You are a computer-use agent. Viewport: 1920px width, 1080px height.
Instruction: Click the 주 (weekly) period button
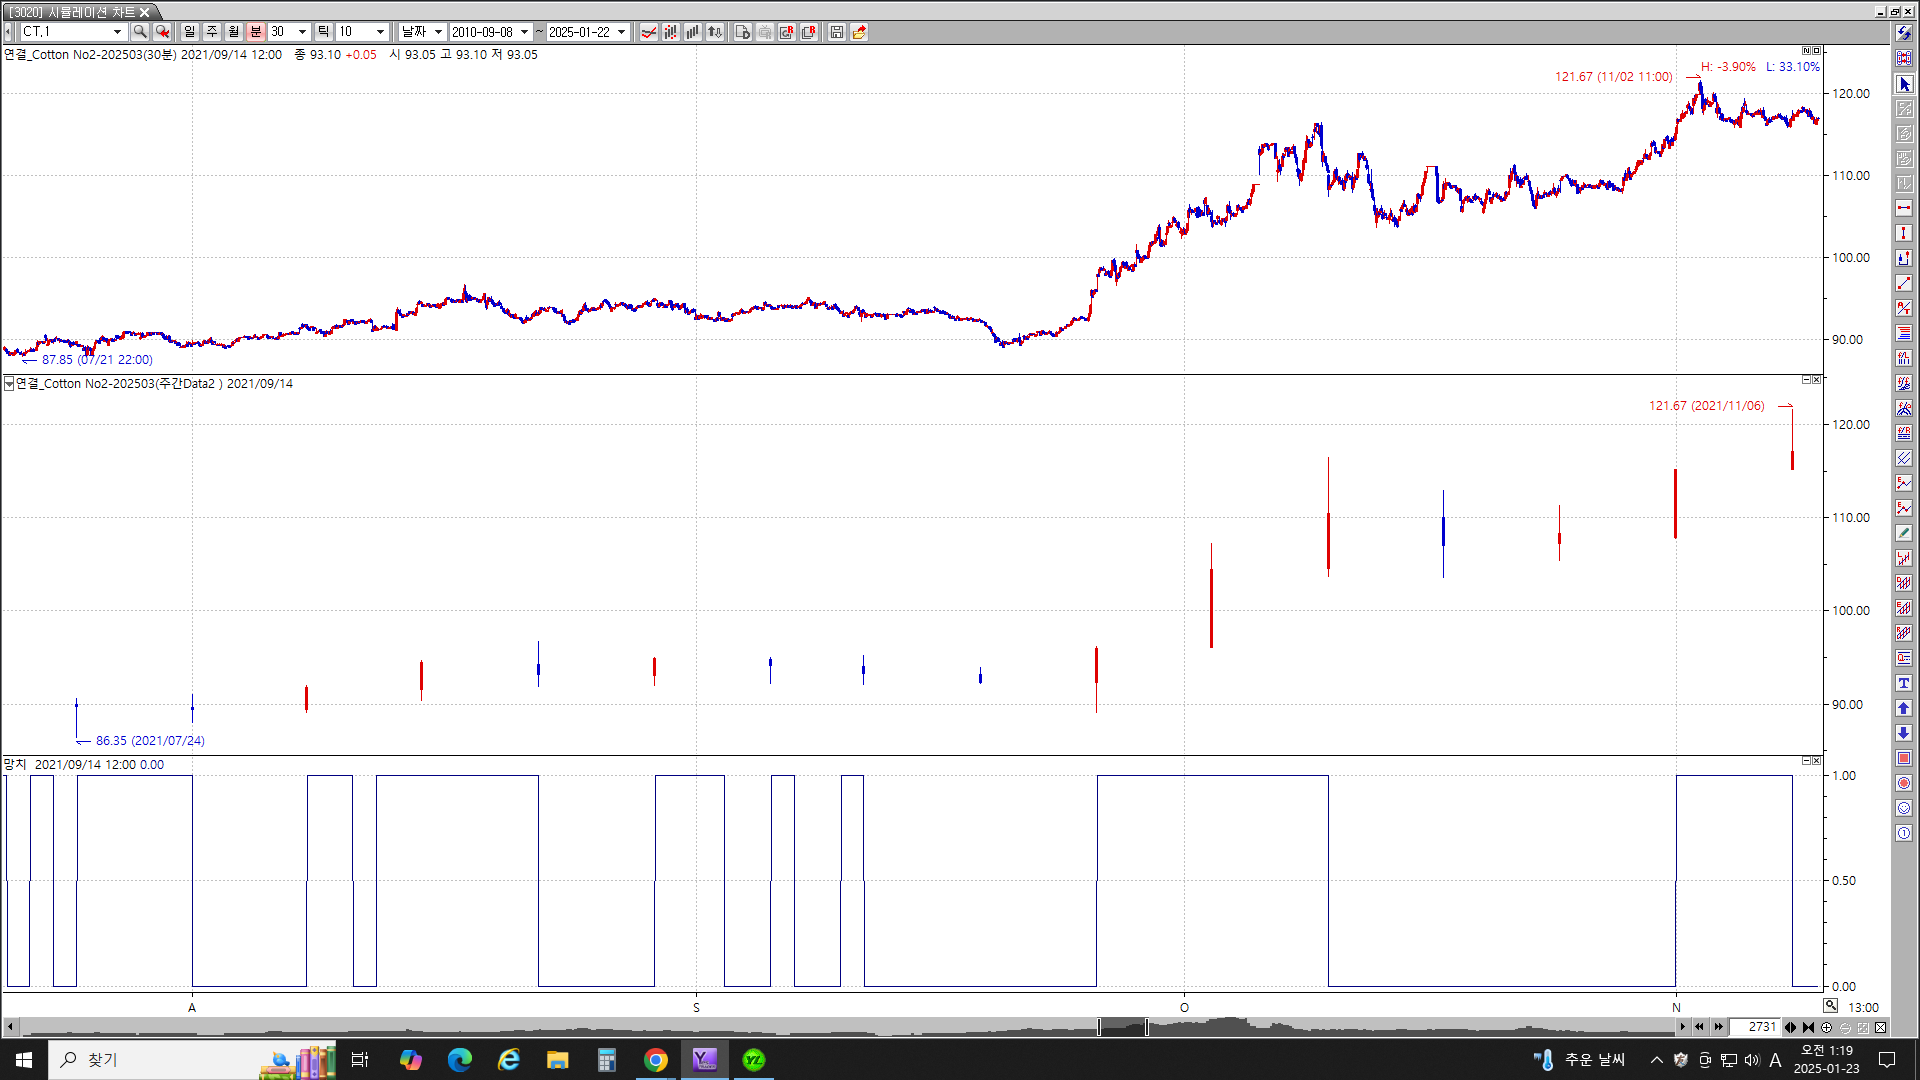click(212, 32)
